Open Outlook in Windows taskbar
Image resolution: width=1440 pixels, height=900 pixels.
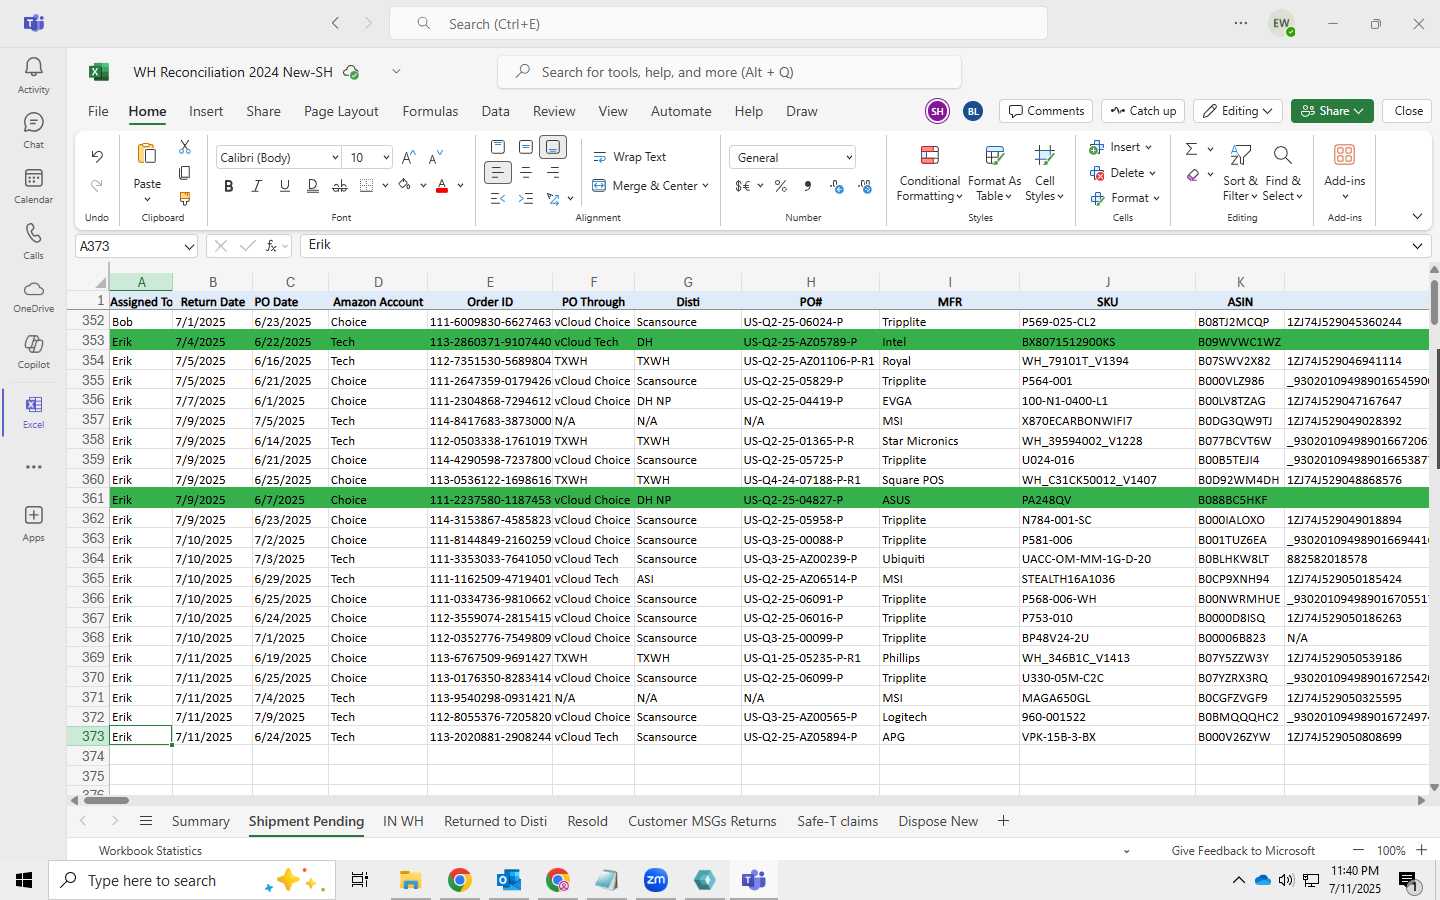coord(509,880)
